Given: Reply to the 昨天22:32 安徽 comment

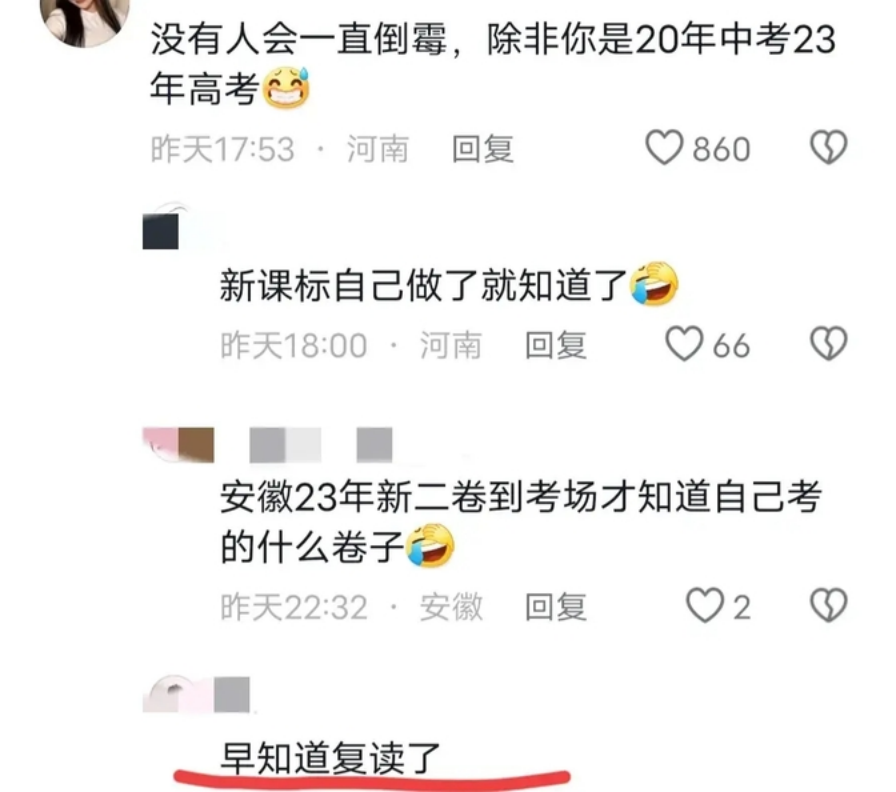Looking at the screenshot, I should point(555,606).
